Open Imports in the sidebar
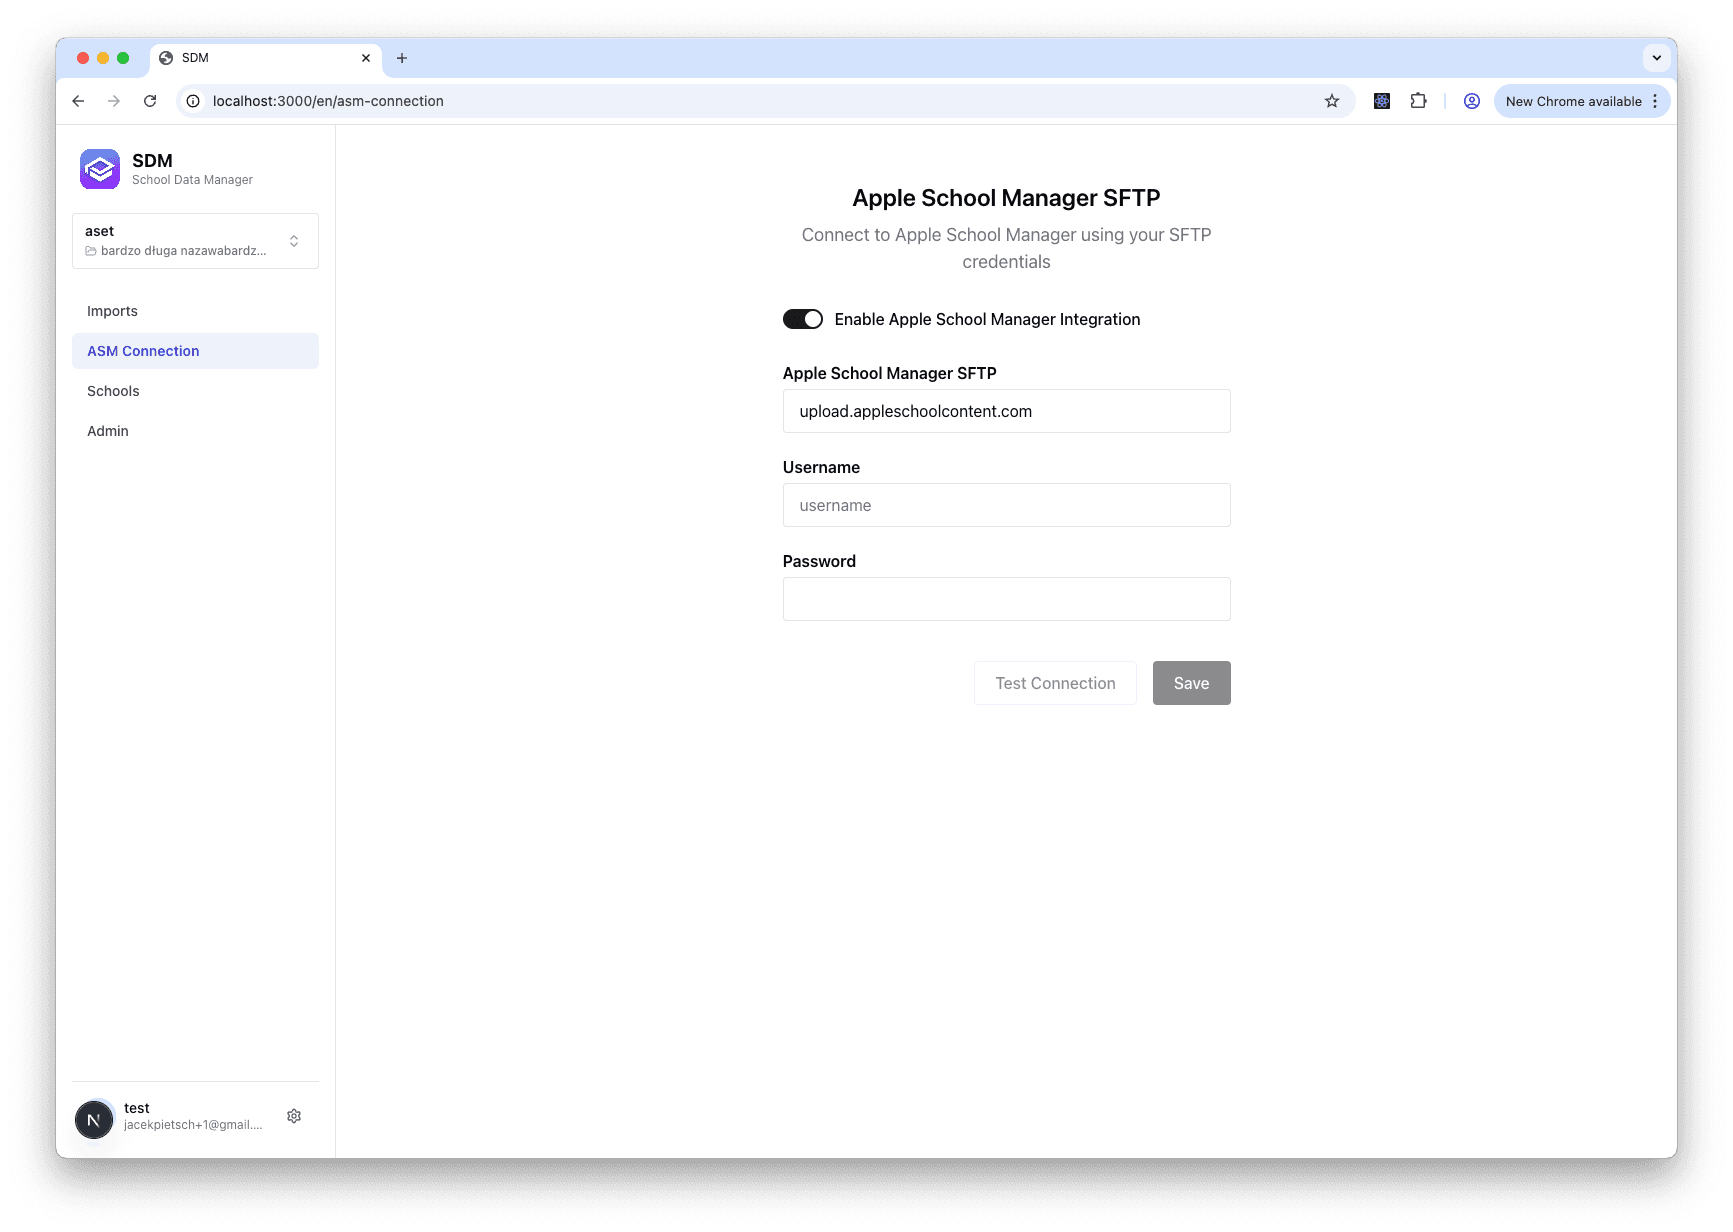The height and width of the screenshot is (1232, 1733). pyautogui.click(x=195, y=311)
